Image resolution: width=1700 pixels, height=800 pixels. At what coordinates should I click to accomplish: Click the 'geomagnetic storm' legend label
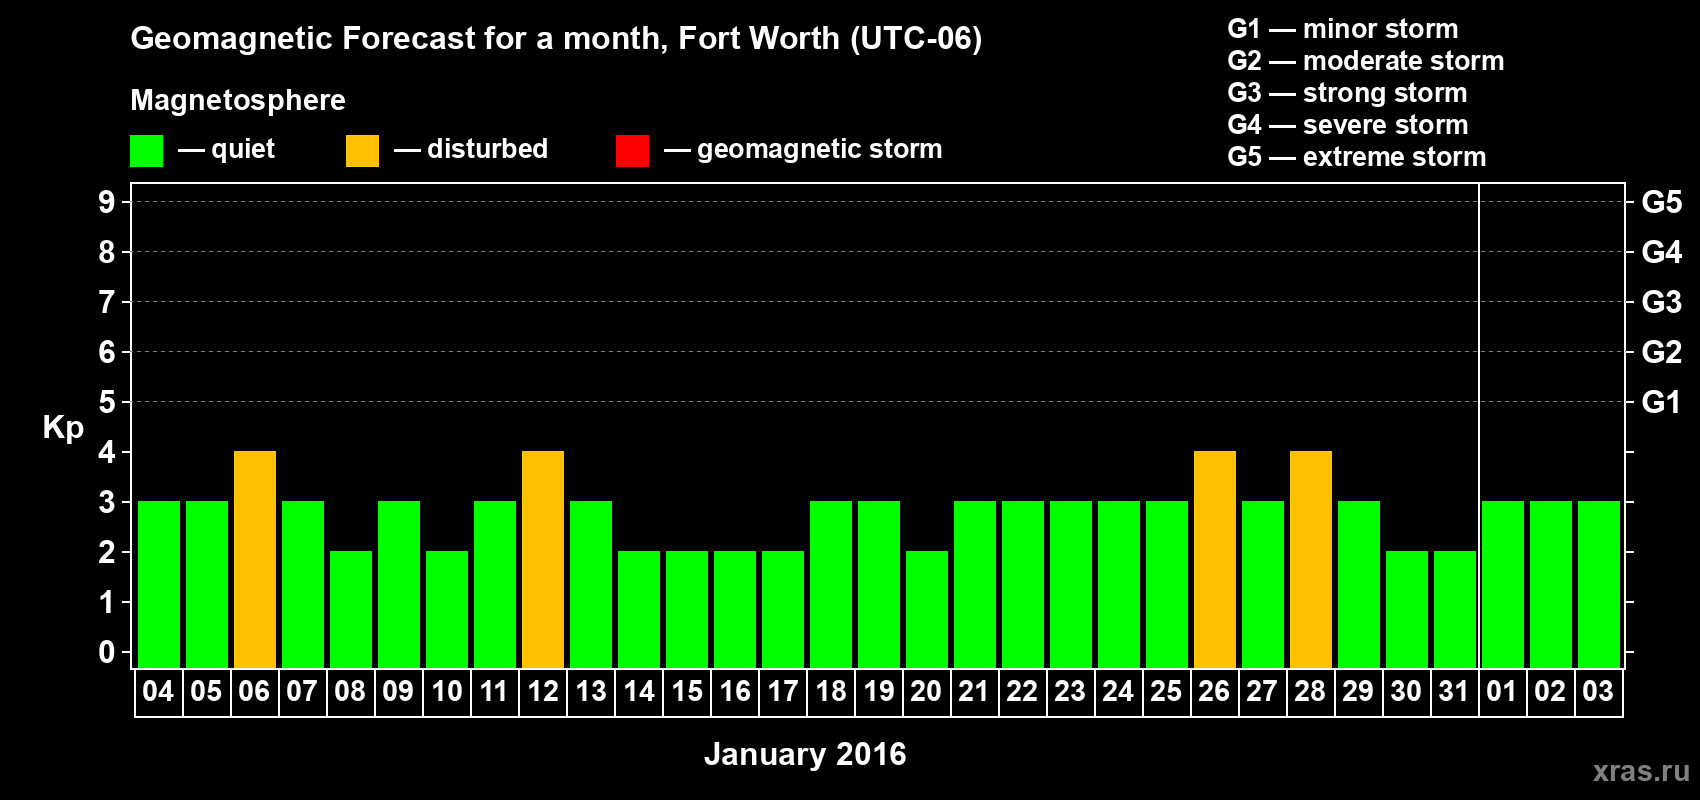[820, 149]
